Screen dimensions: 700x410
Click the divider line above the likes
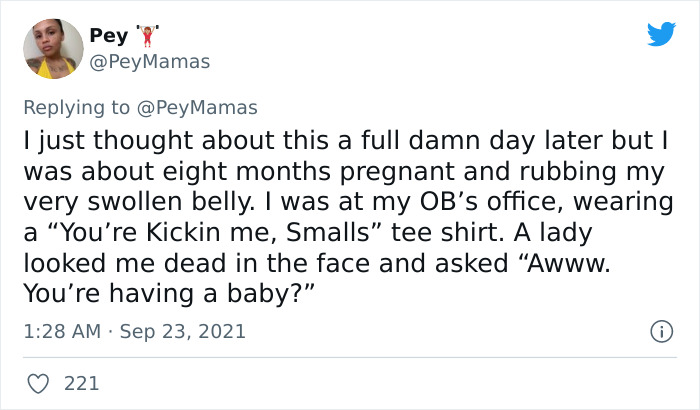[x=349, y=357]
